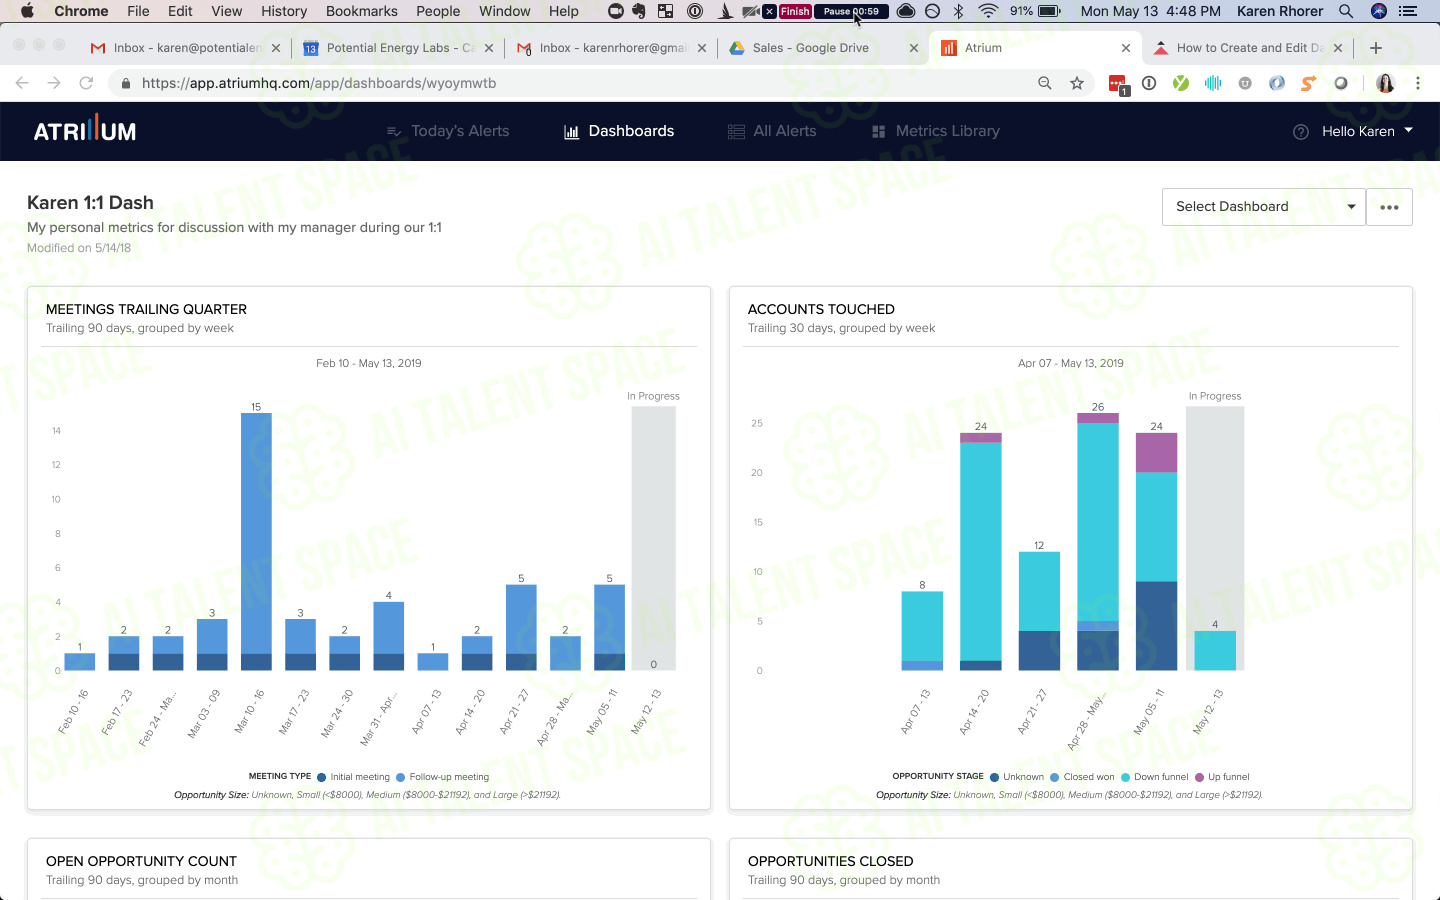Image resolution: width=1440 pixels, height=900 pixels.
Task: Click the Mar 10-16 bar labeled 15
Action: pyautogui.click(x=256, y=541)
